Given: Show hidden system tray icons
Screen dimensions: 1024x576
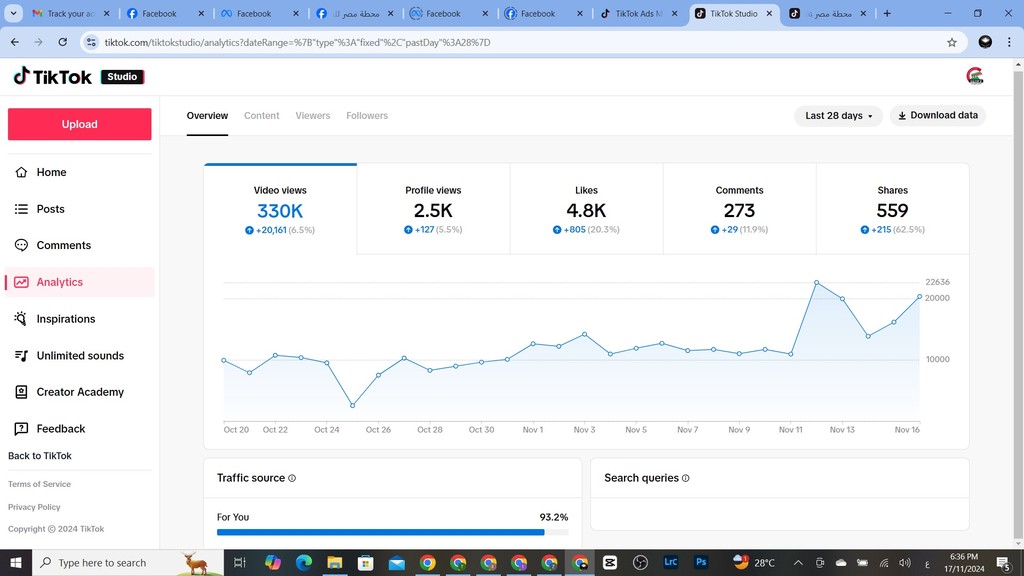Looking at the screenshot, I should coord(798,563).
